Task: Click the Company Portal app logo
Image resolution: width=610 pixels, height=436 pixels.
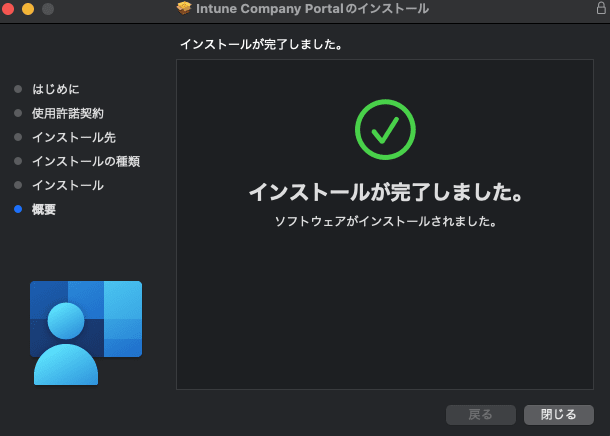Action: coord(86,333)
